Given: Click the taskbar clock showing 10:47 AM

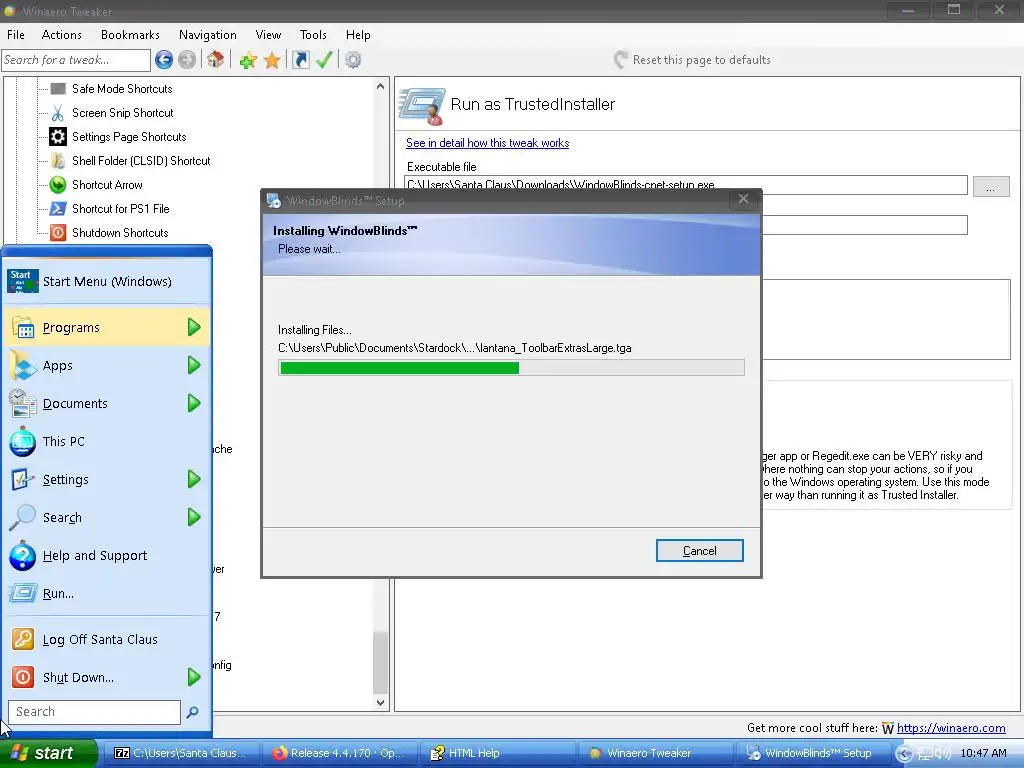Looking at the screenshot, I should click(x=983, y=754).
